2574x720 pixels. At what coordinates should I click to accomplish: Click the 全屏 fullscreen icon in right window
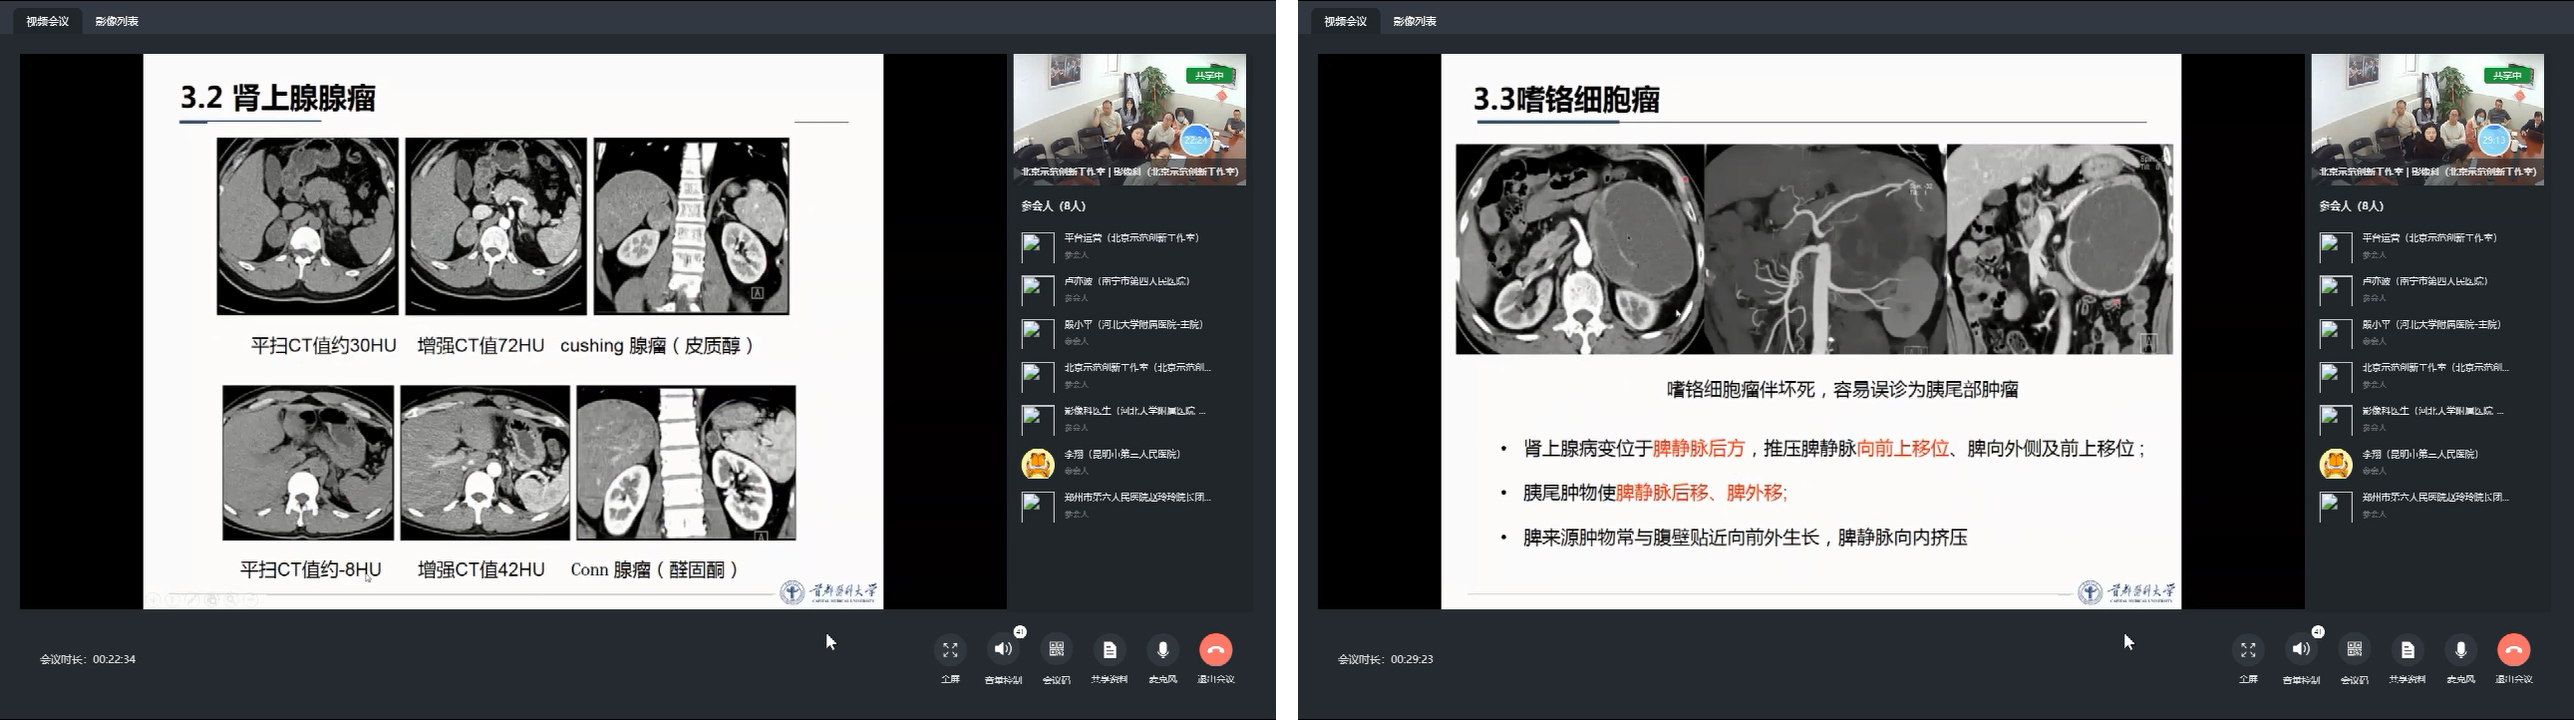2248,650
